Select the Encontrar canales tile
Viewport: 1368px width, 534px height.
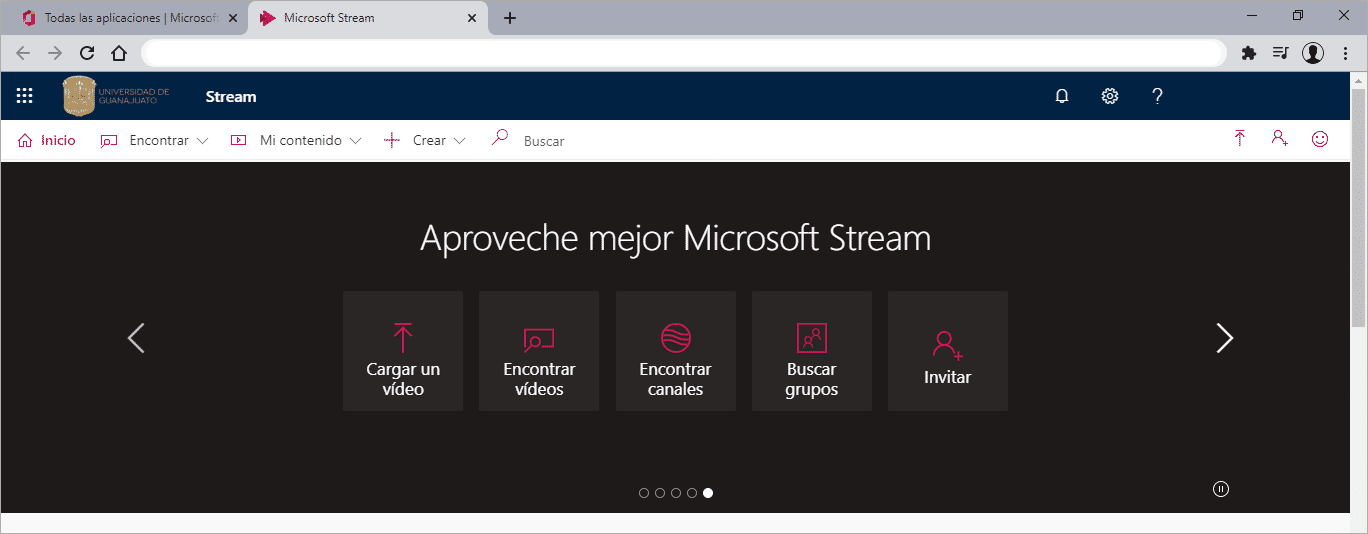pyautogui.click(x=676, y=351)
